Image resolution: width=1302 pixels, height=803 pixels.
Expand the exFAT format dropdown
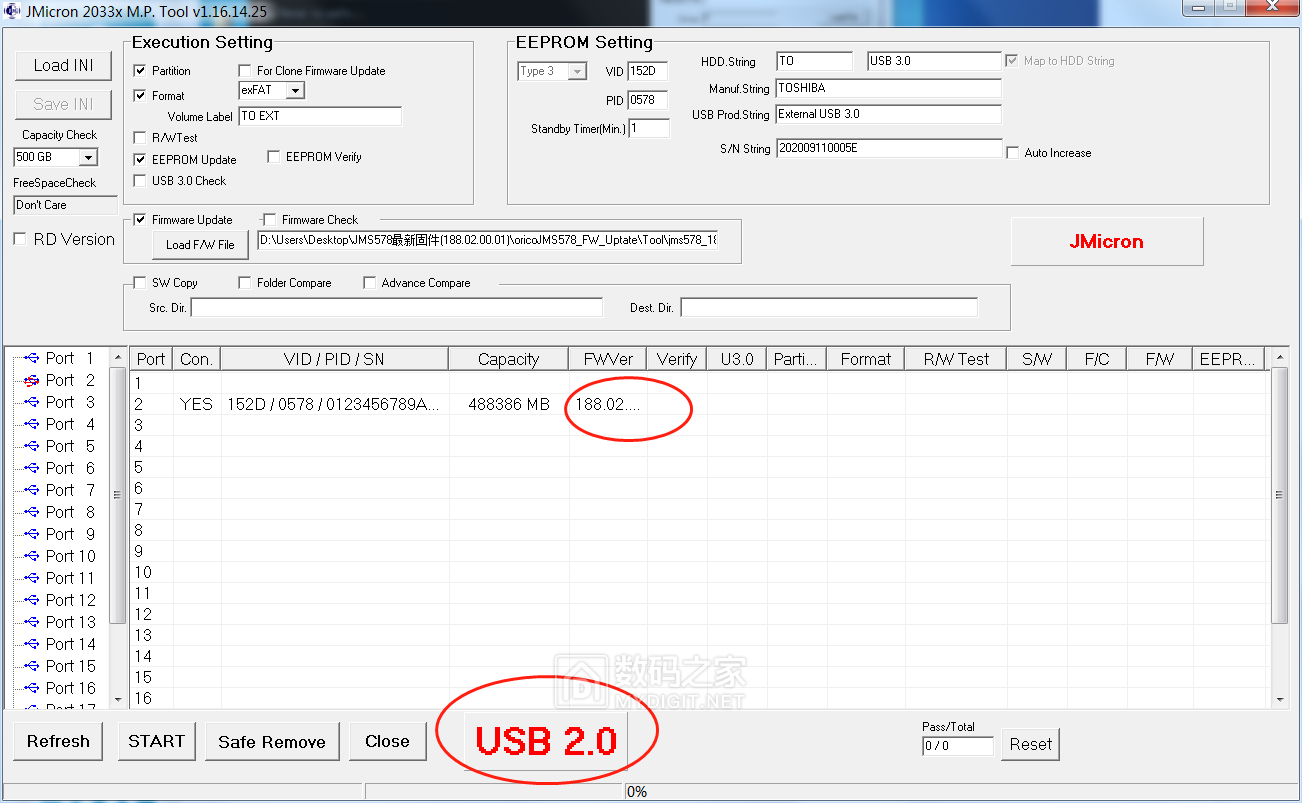(294, 91)
